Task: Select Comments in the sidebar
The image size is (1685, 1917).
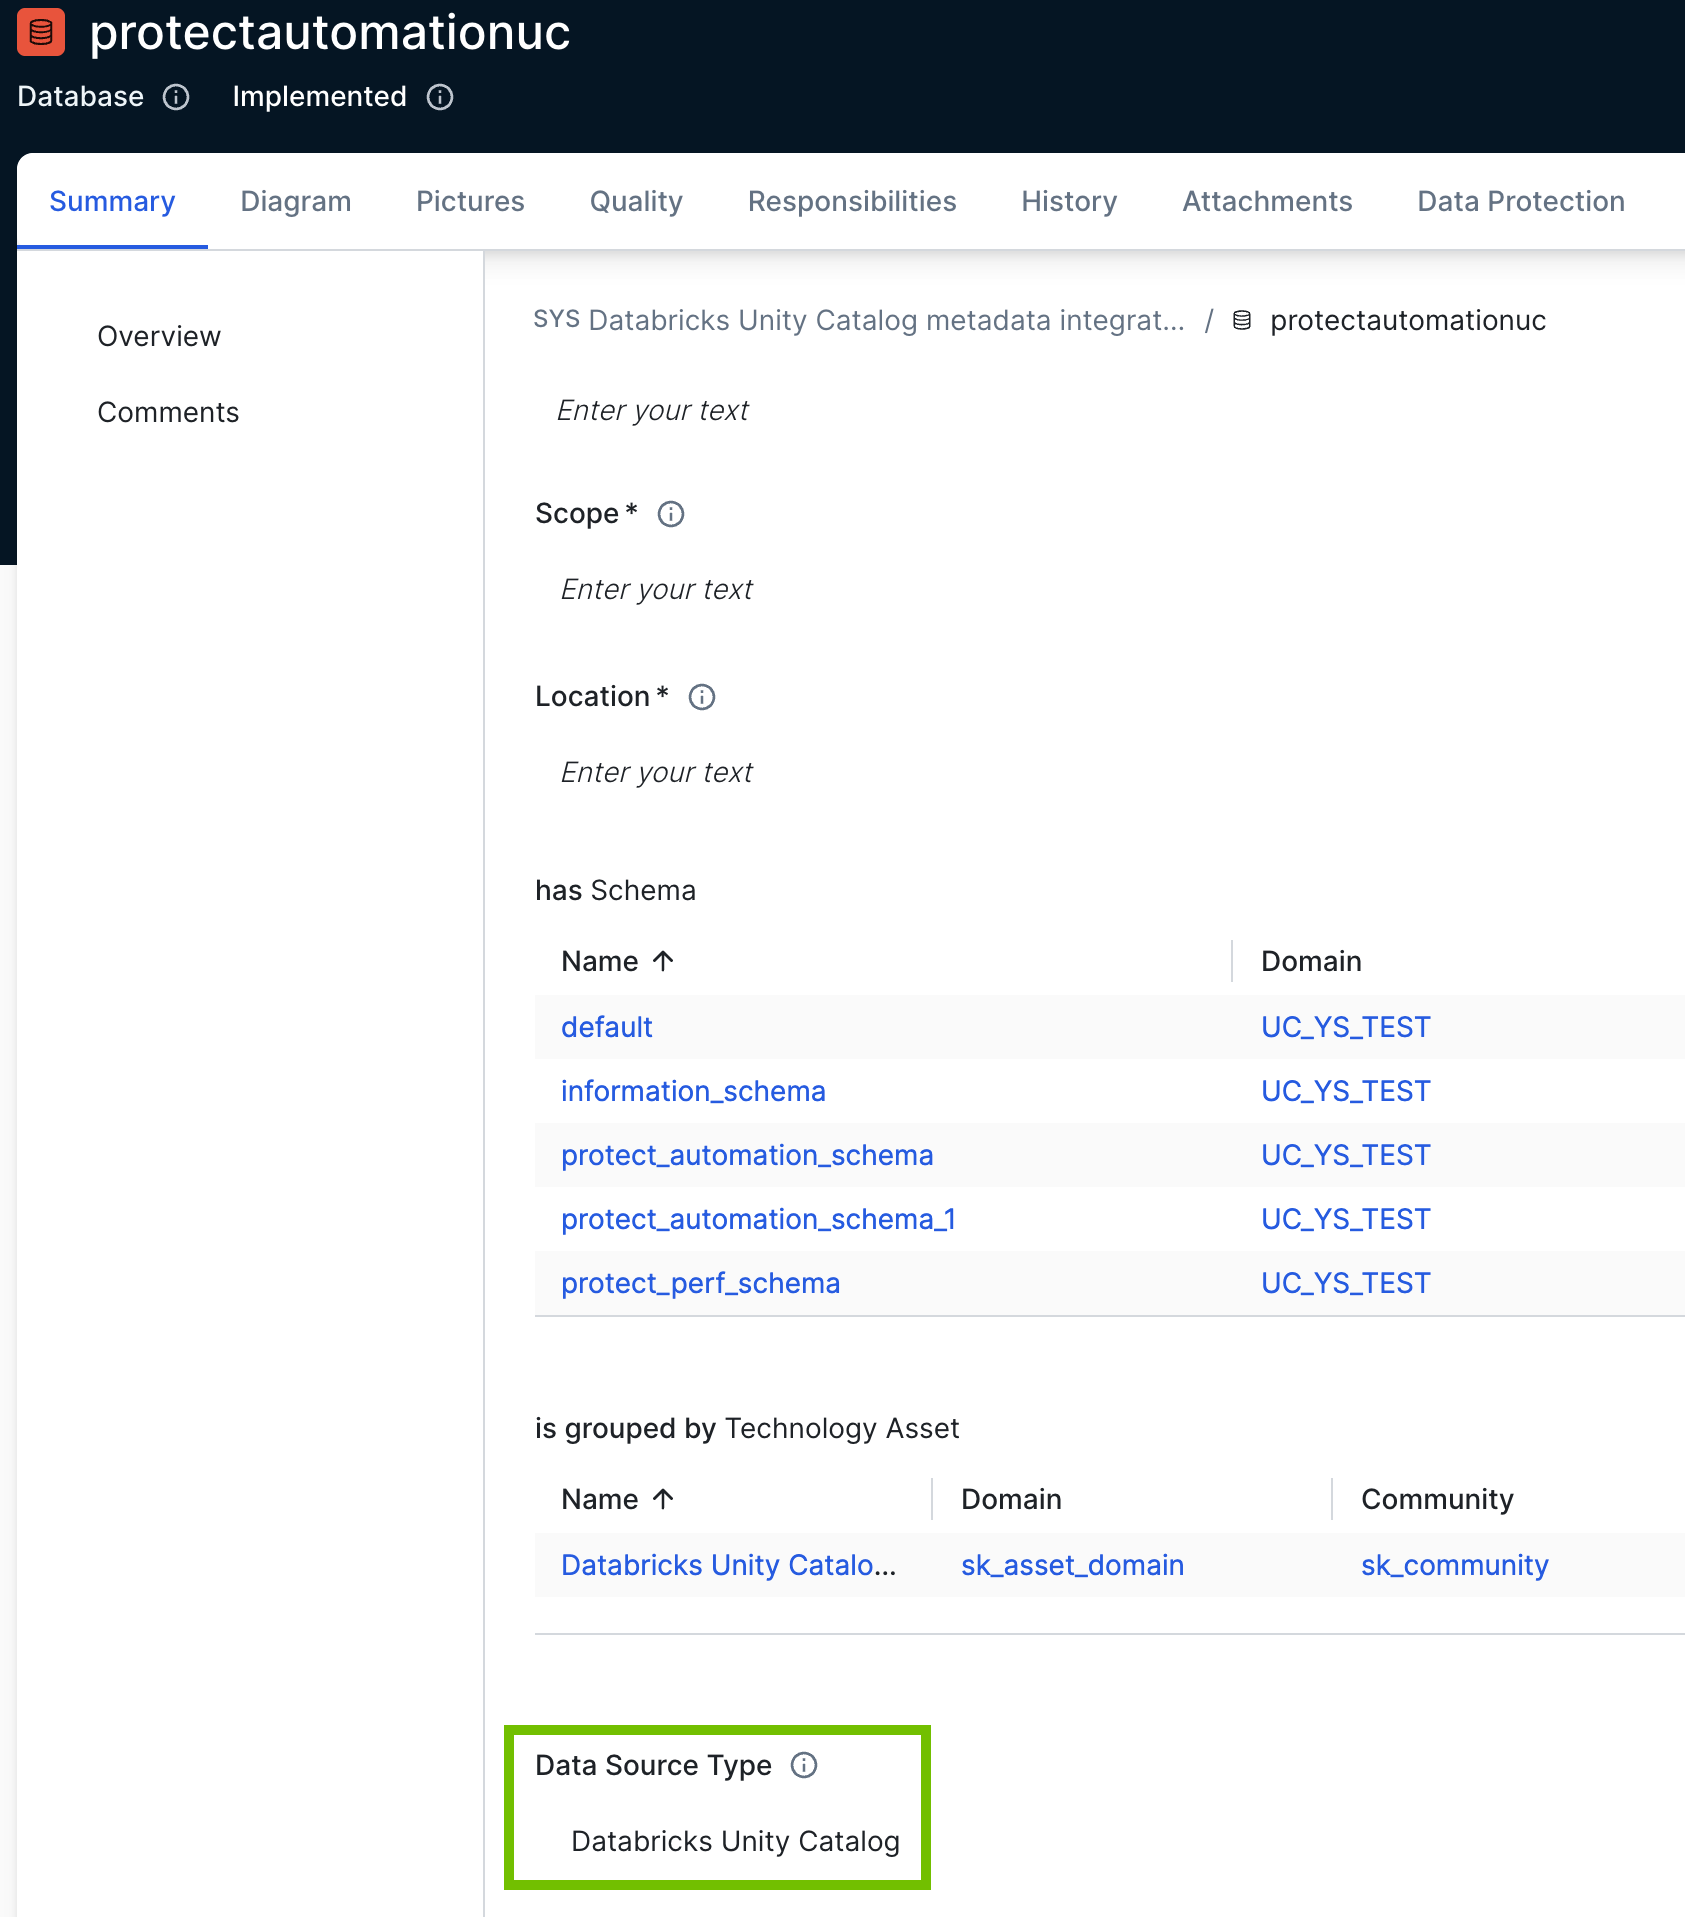Action: tap(167, 412)
